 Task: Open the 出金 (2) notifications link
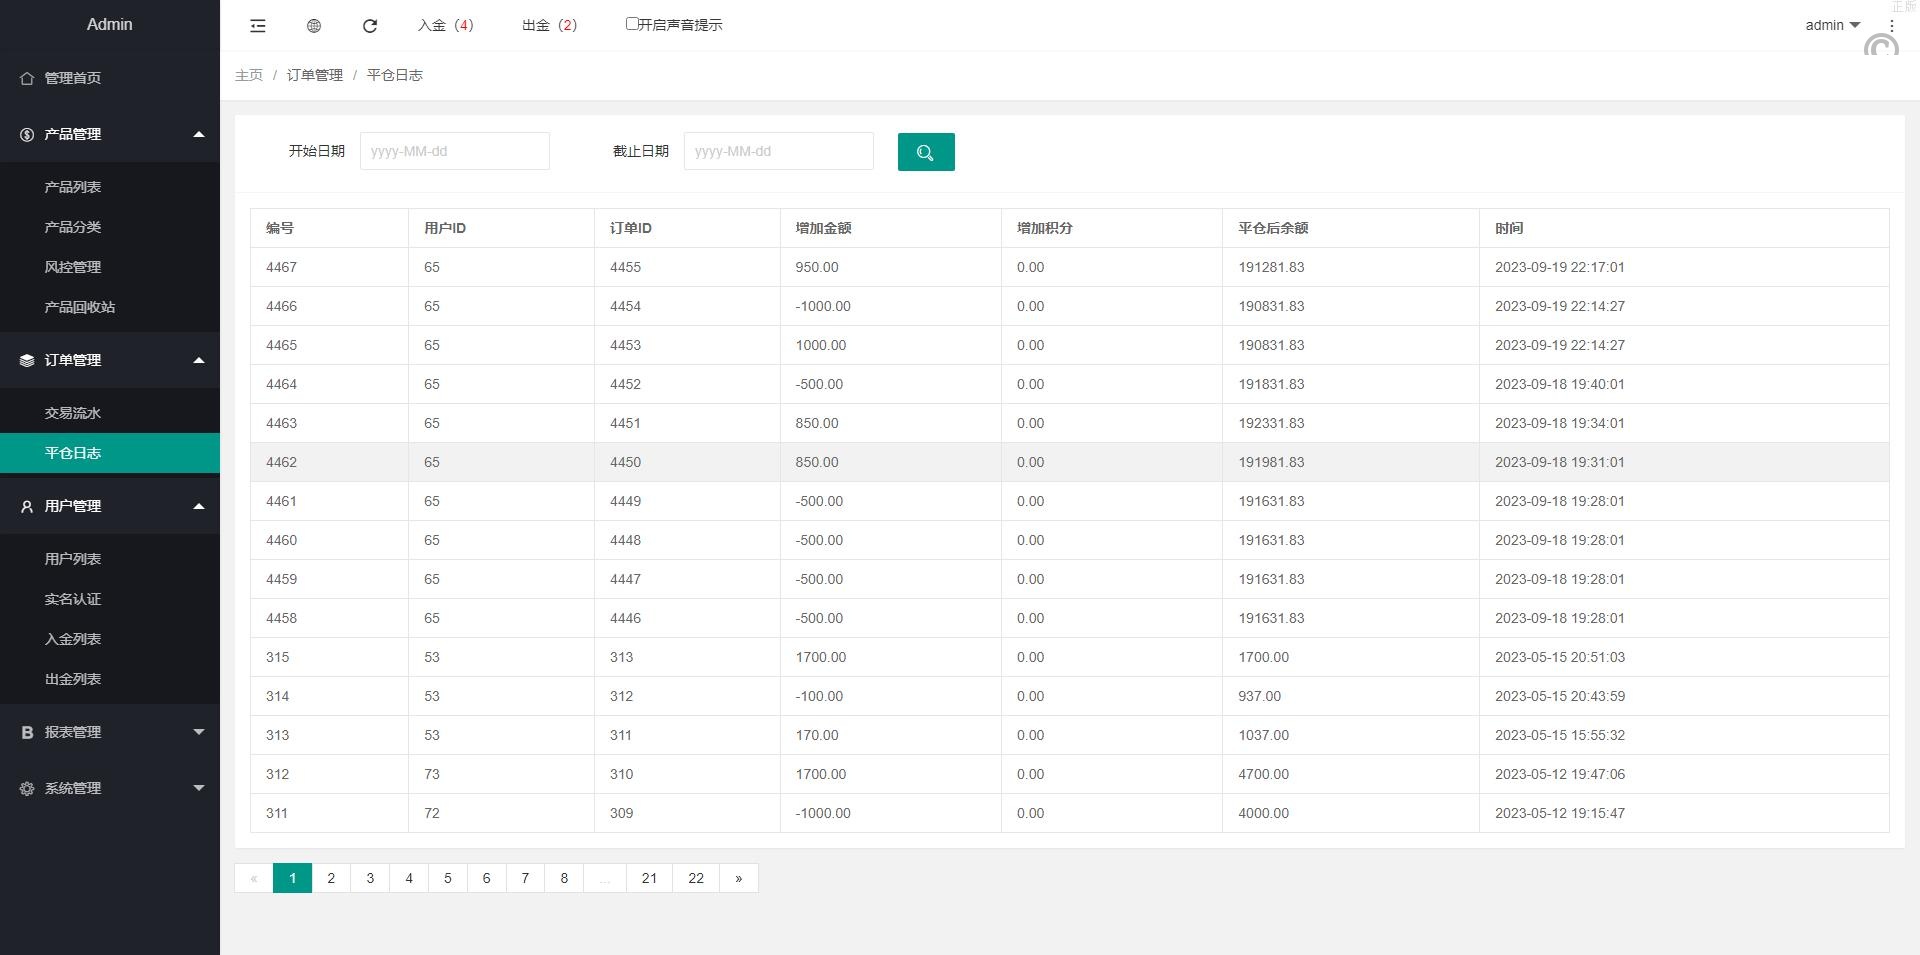point(549,25)
